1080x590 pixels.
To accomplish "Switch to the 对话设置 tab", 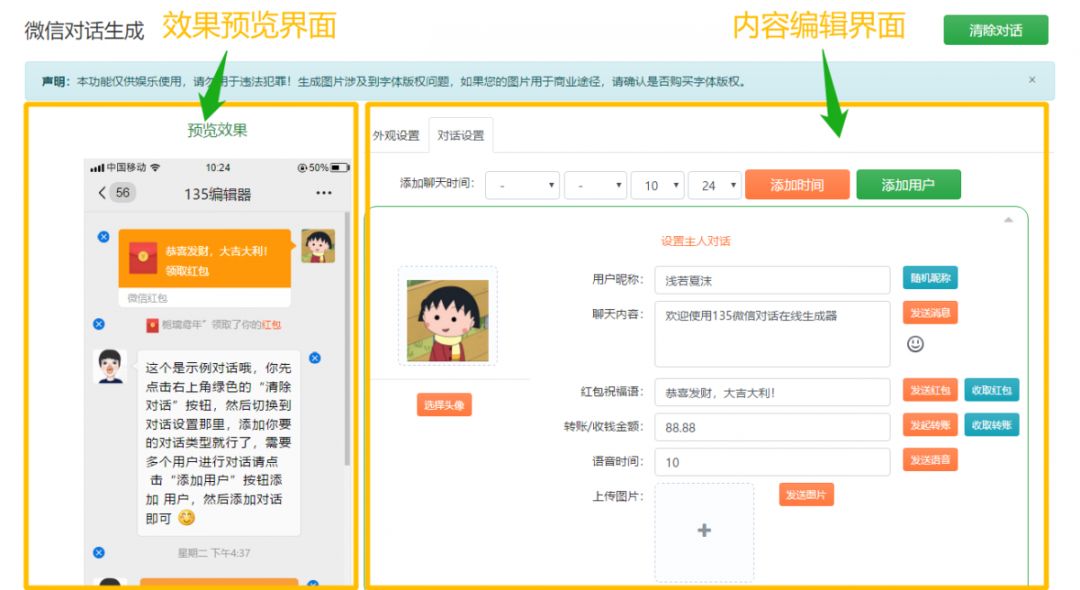I will (x=461, y=136).
